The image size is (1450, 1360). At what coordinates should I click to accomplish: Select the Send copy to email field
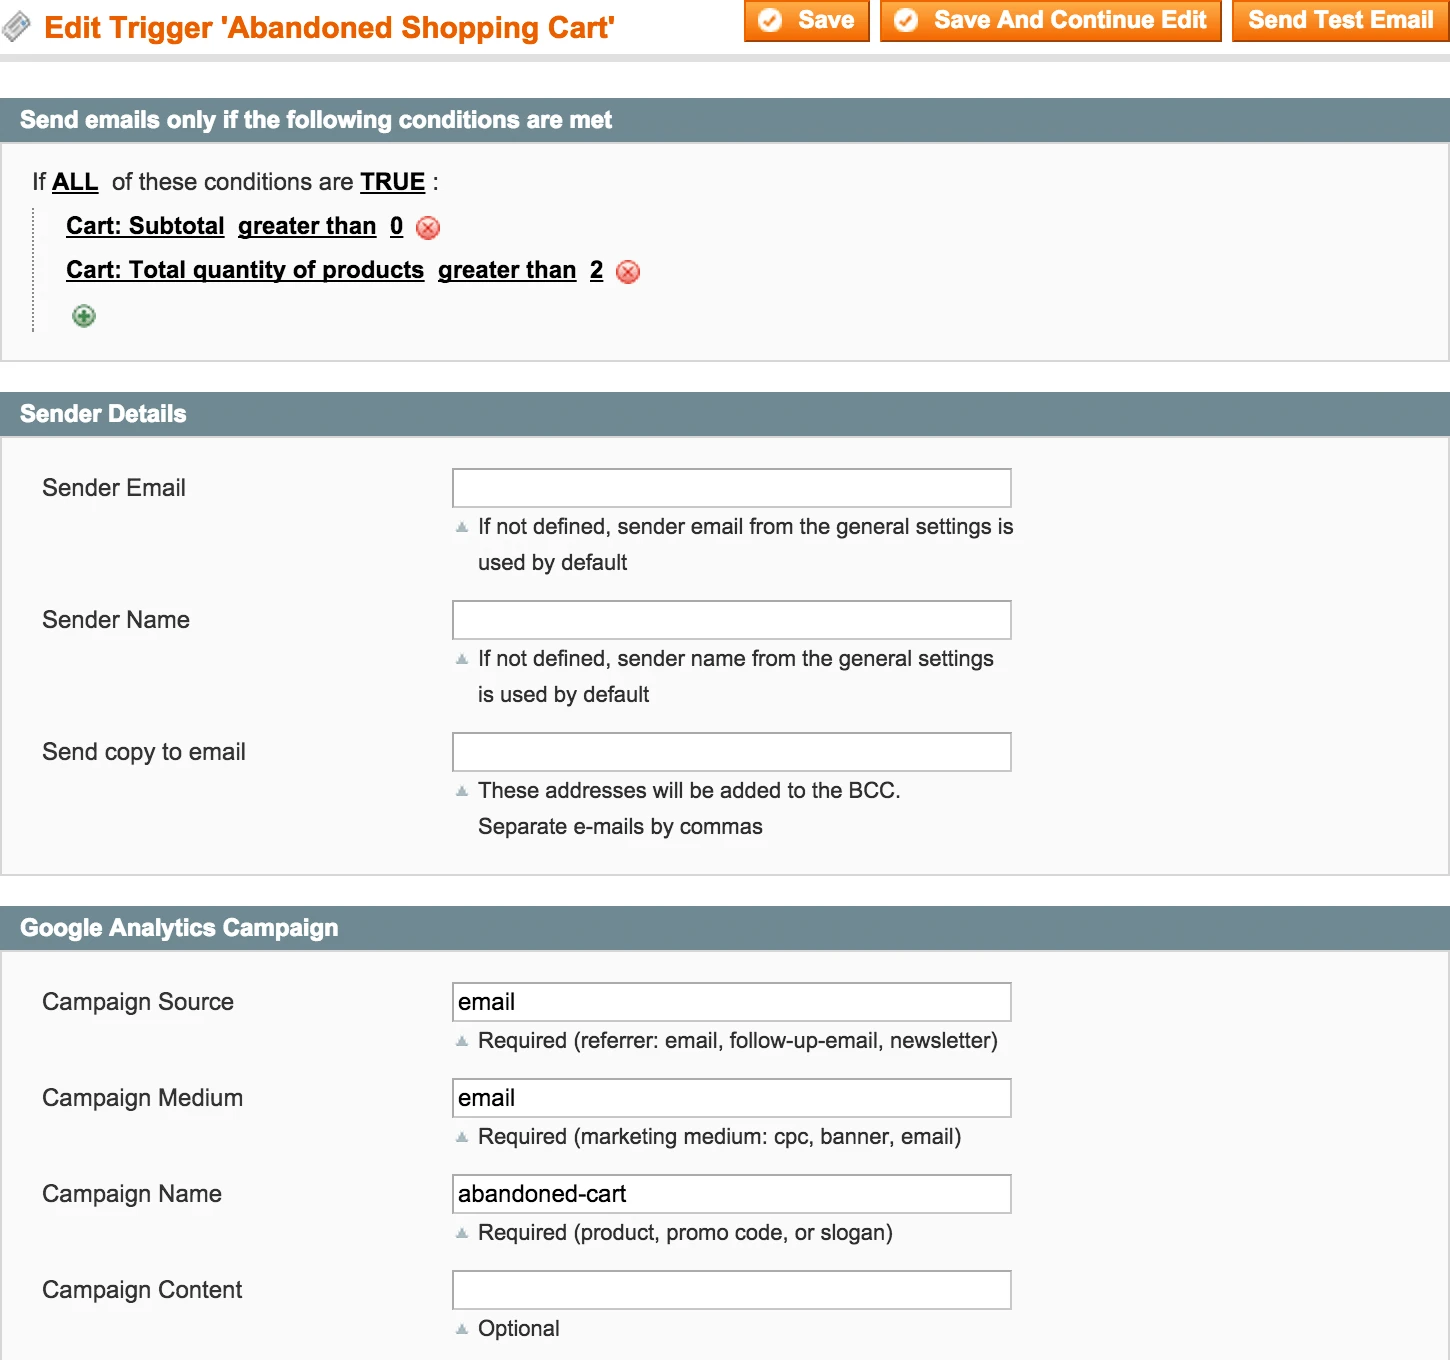tap(731, 752)
